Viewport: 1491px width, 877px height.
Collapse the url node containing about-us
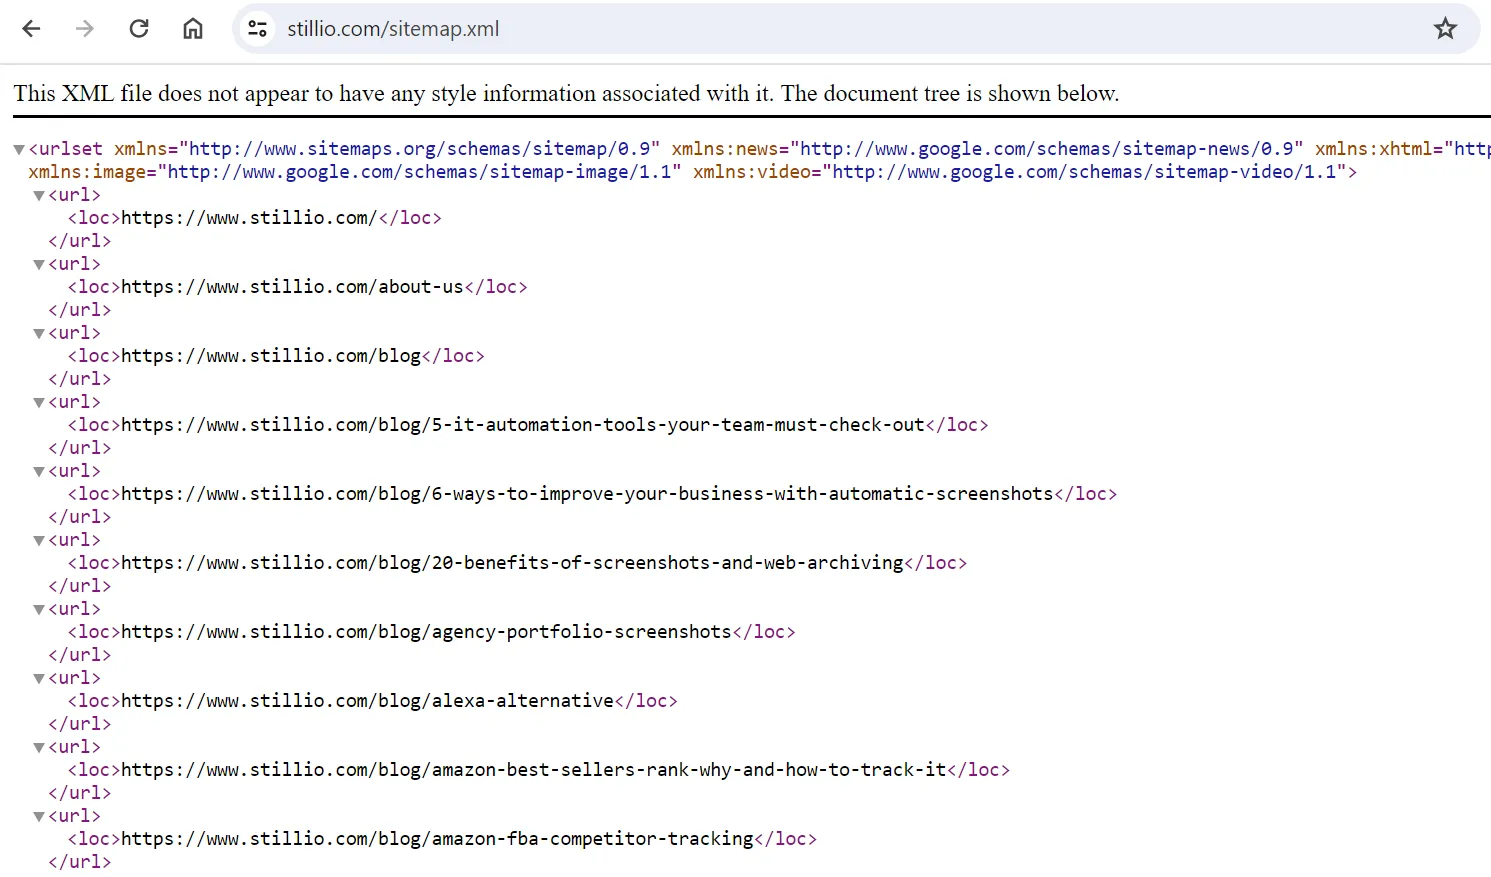pos(39,265)
